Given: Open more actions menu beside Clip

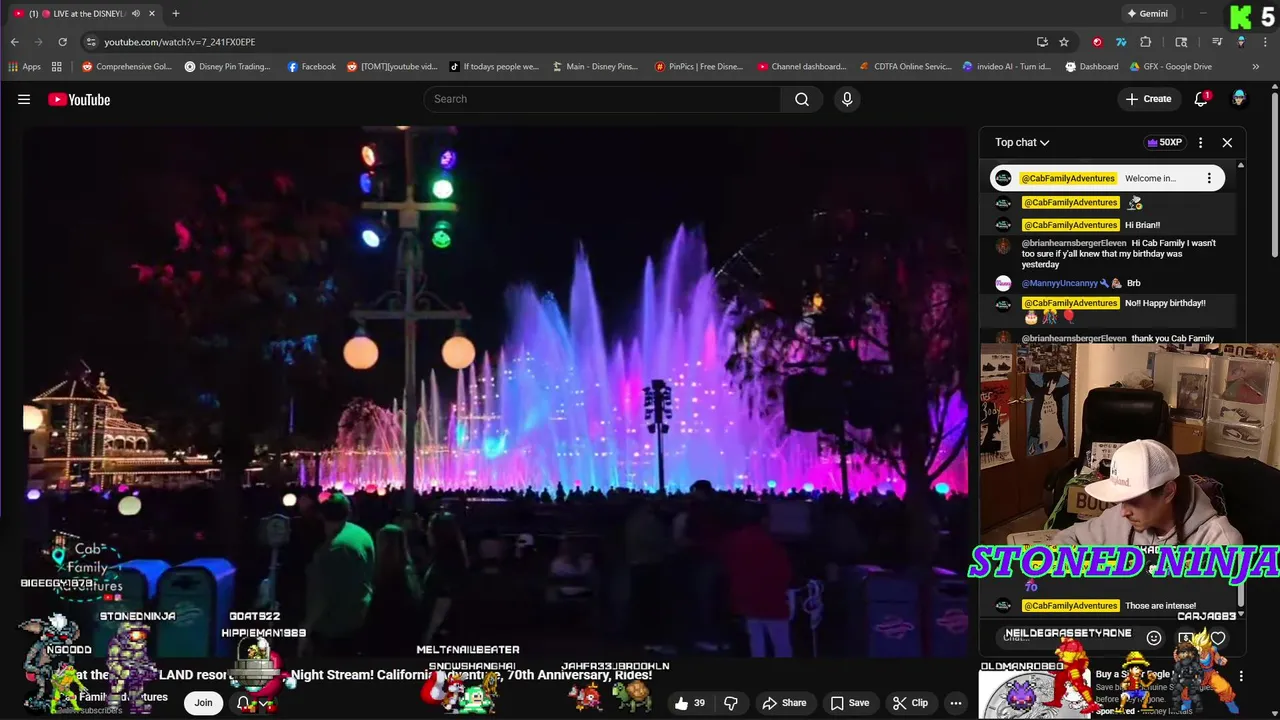Looking at the screenshot, I should coord(956,703).
